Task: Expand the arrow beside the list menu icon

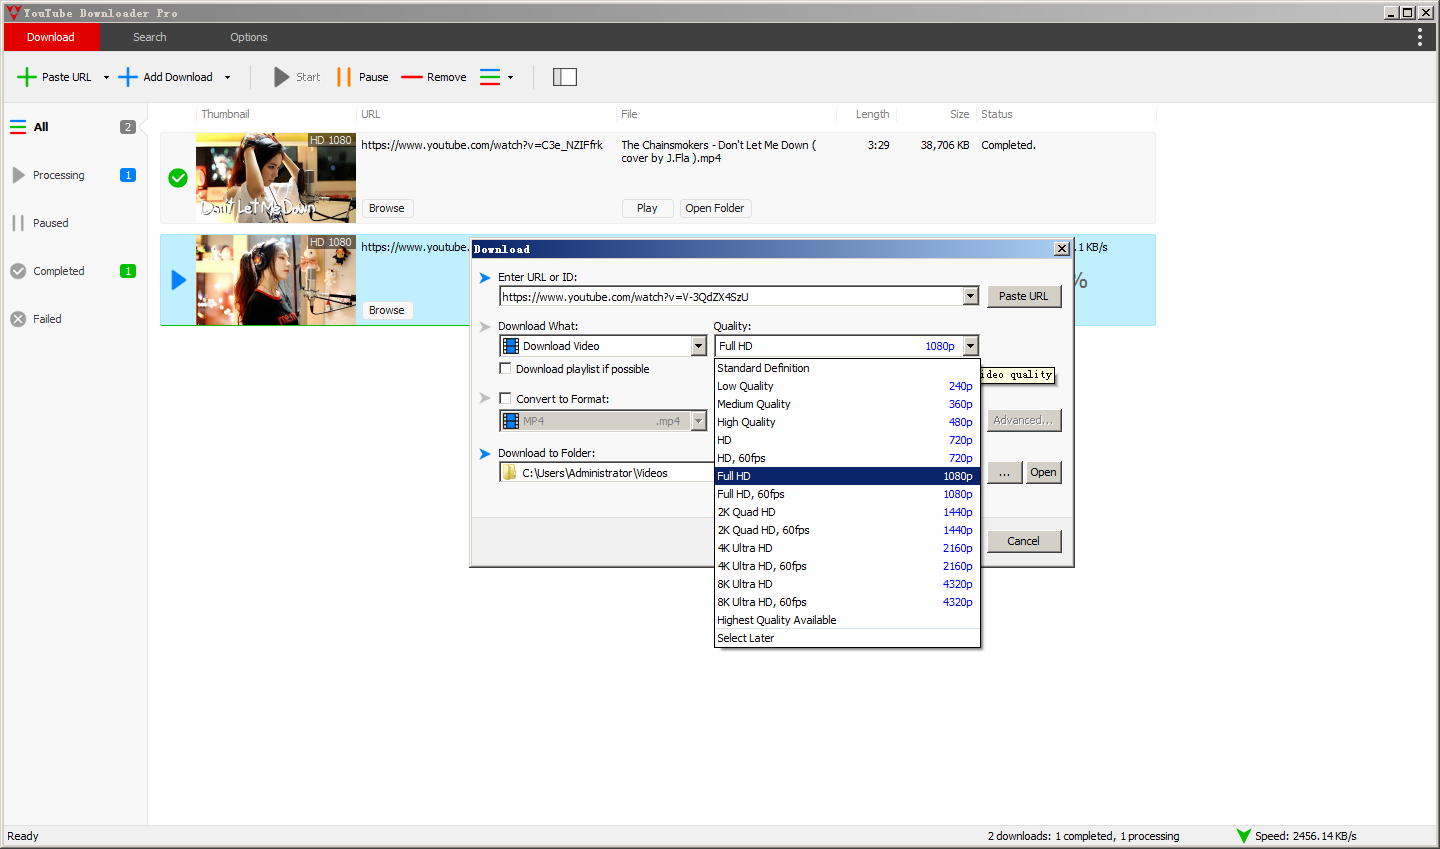Action: pos(510,77)
